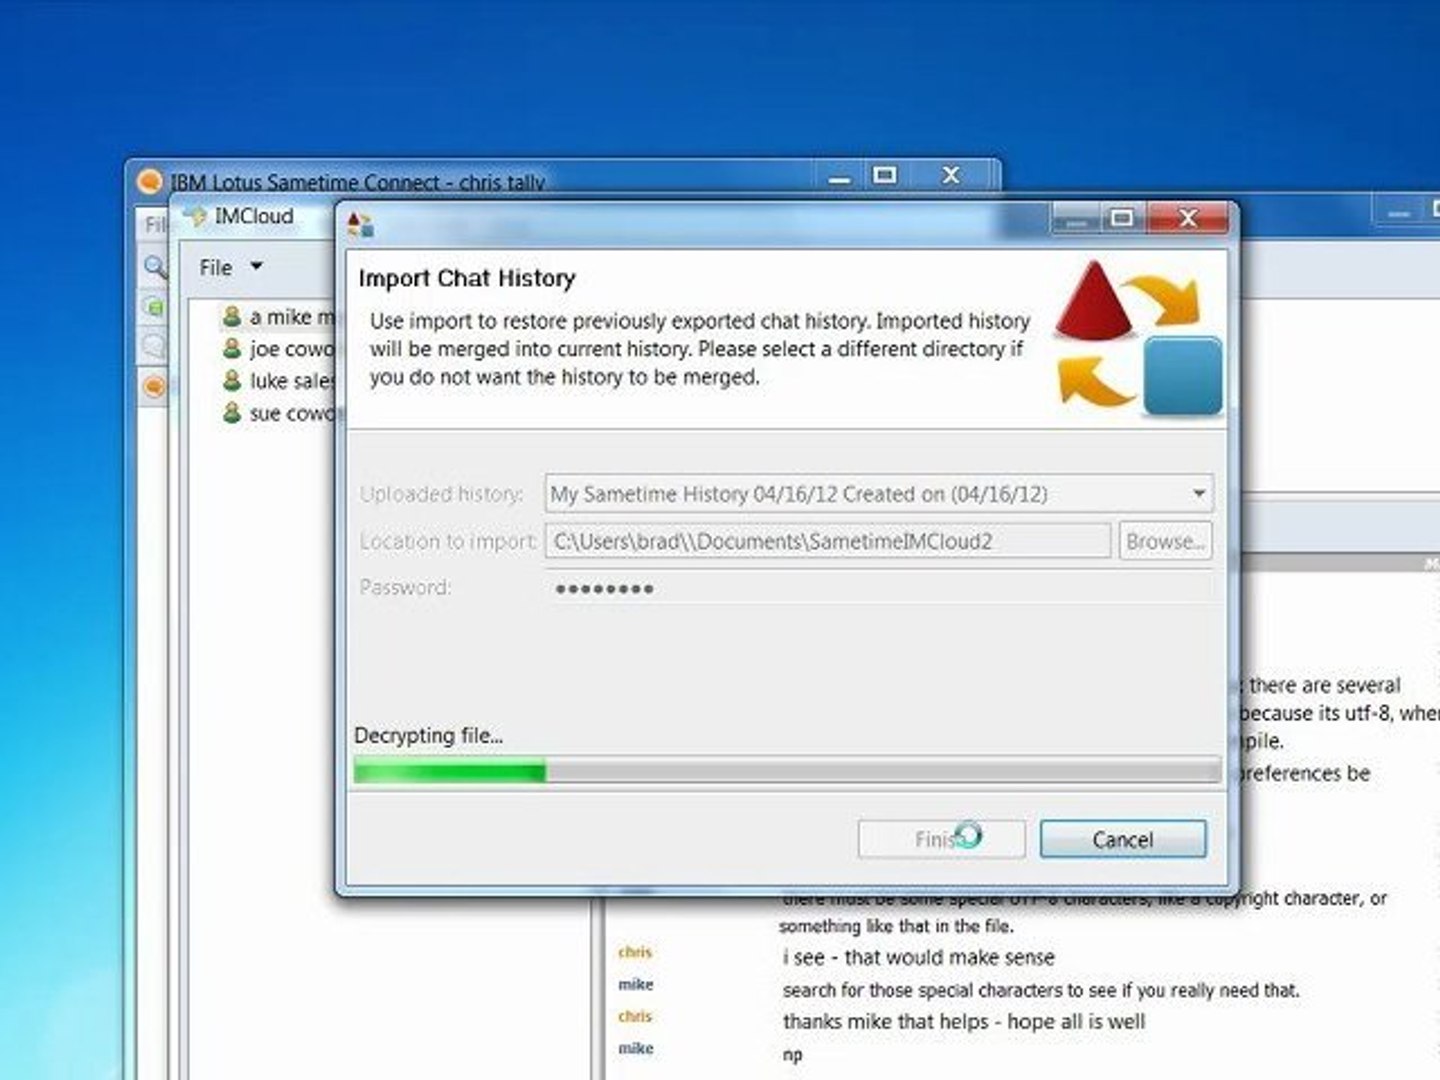The width and height of the screenshot is (1440, 1080).
Task: Click the 'np' chat message
Action: [792, 1055]
